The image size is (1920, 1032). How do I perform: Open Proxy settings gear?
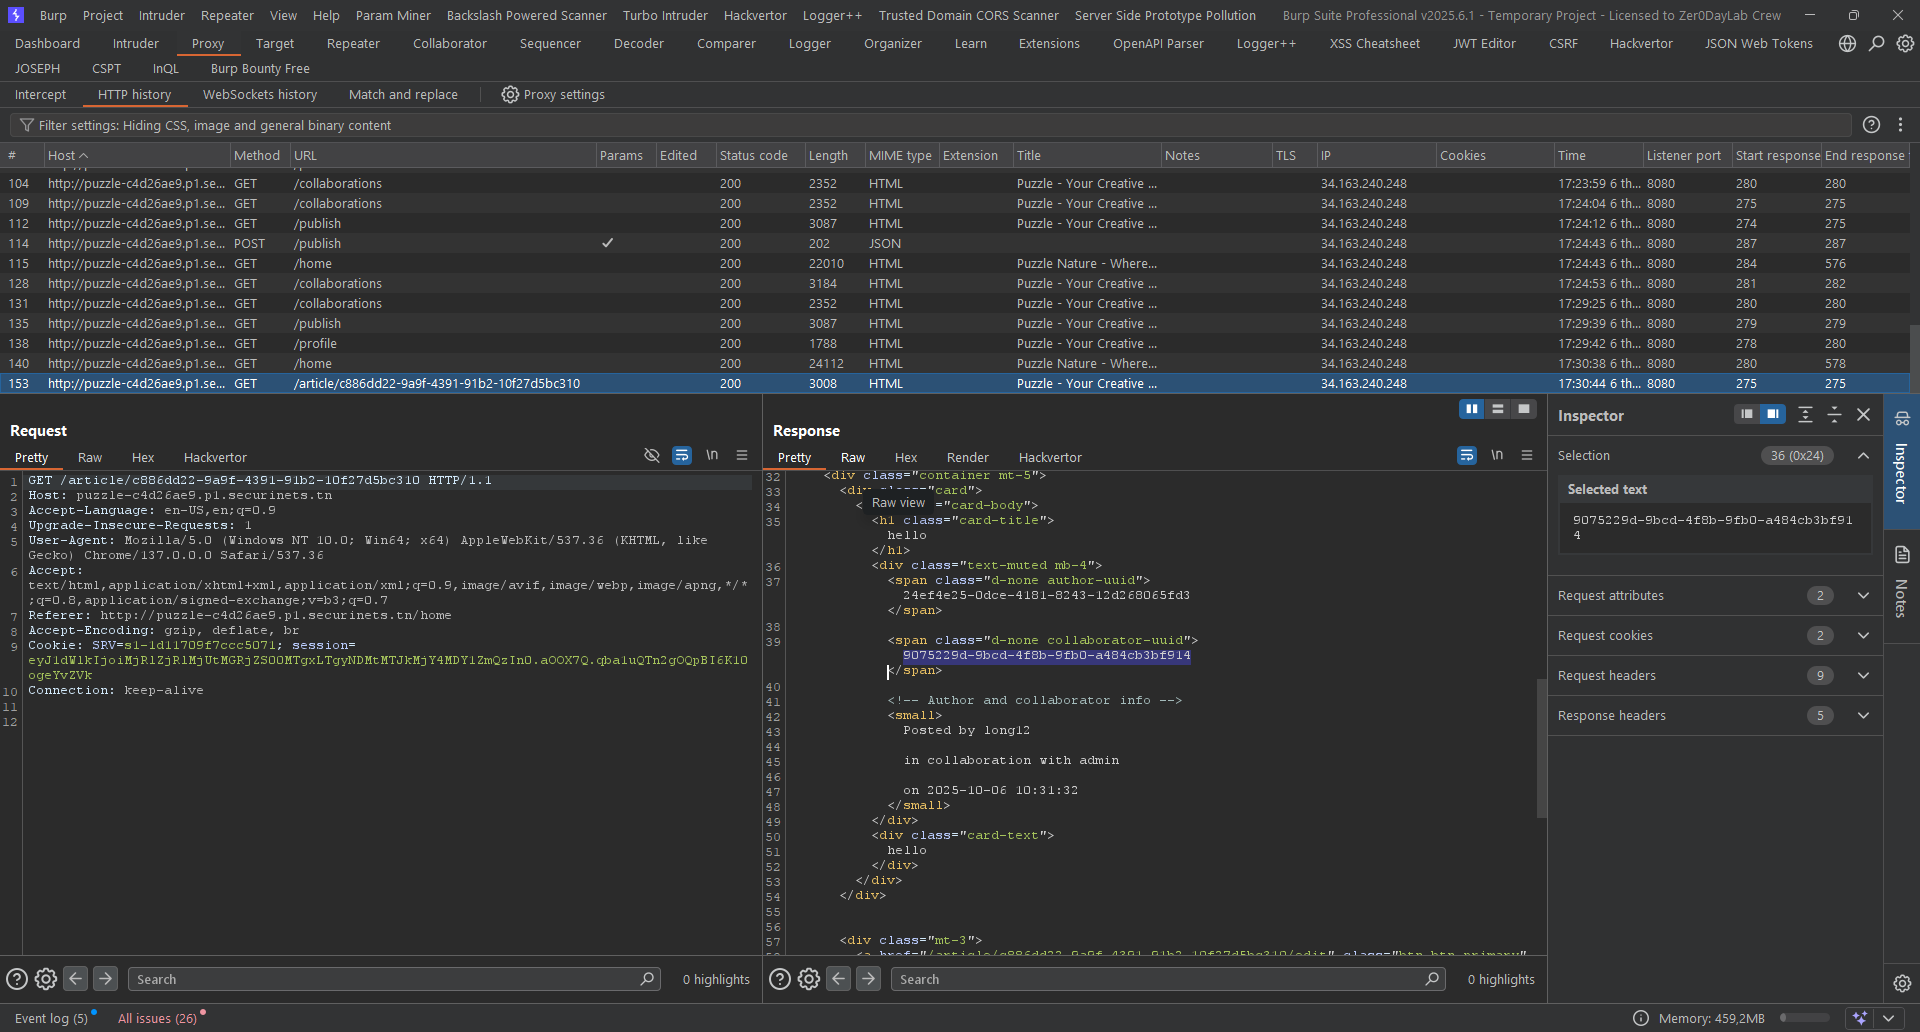click(x=510, y=95)
